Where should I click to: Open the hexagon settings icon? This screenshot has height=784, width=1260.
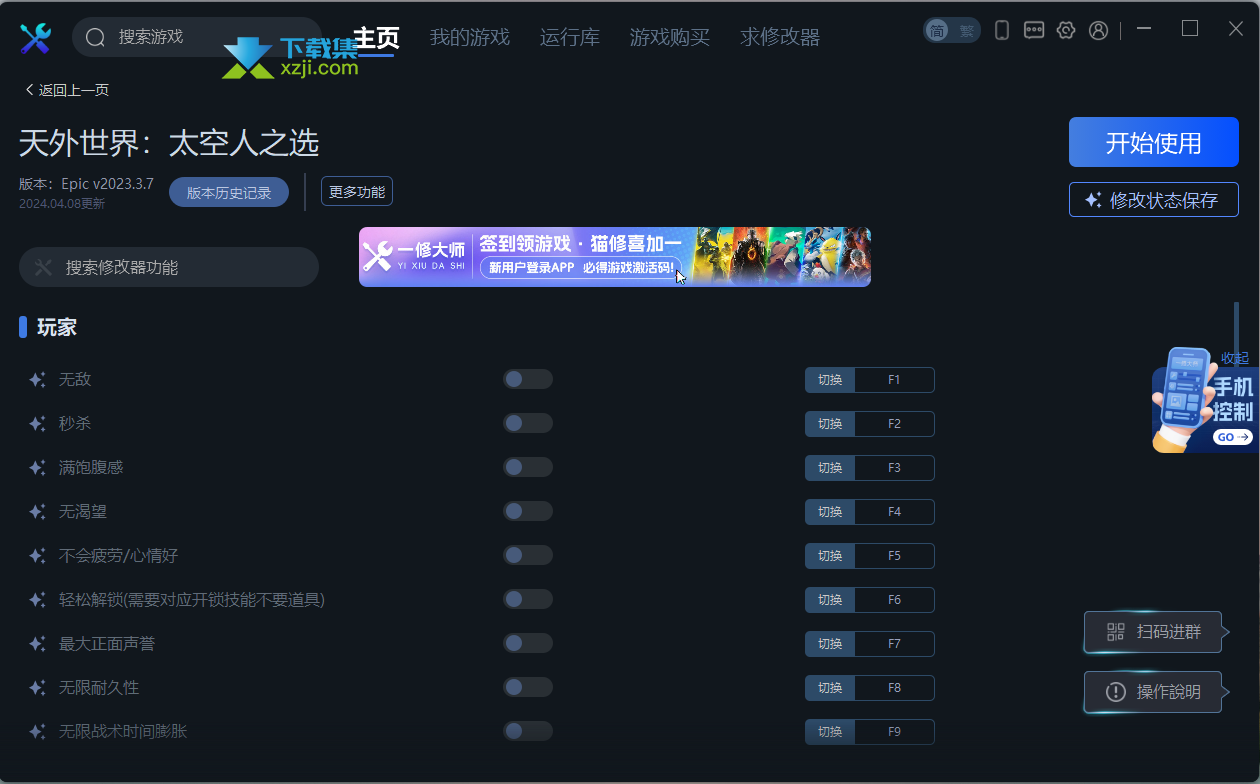click(1066, 30)
